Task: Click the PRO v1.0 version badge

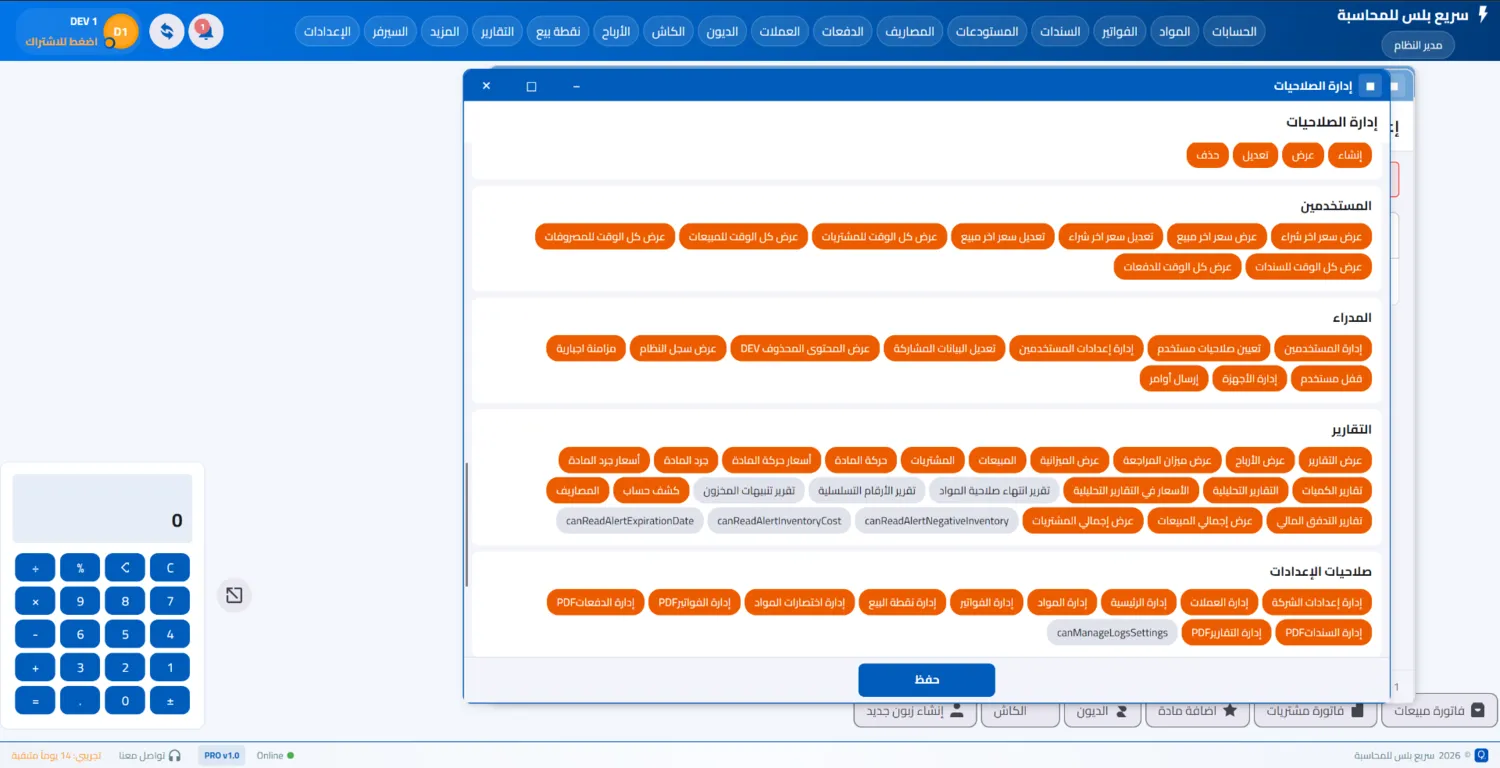Action: pos(221,756)
